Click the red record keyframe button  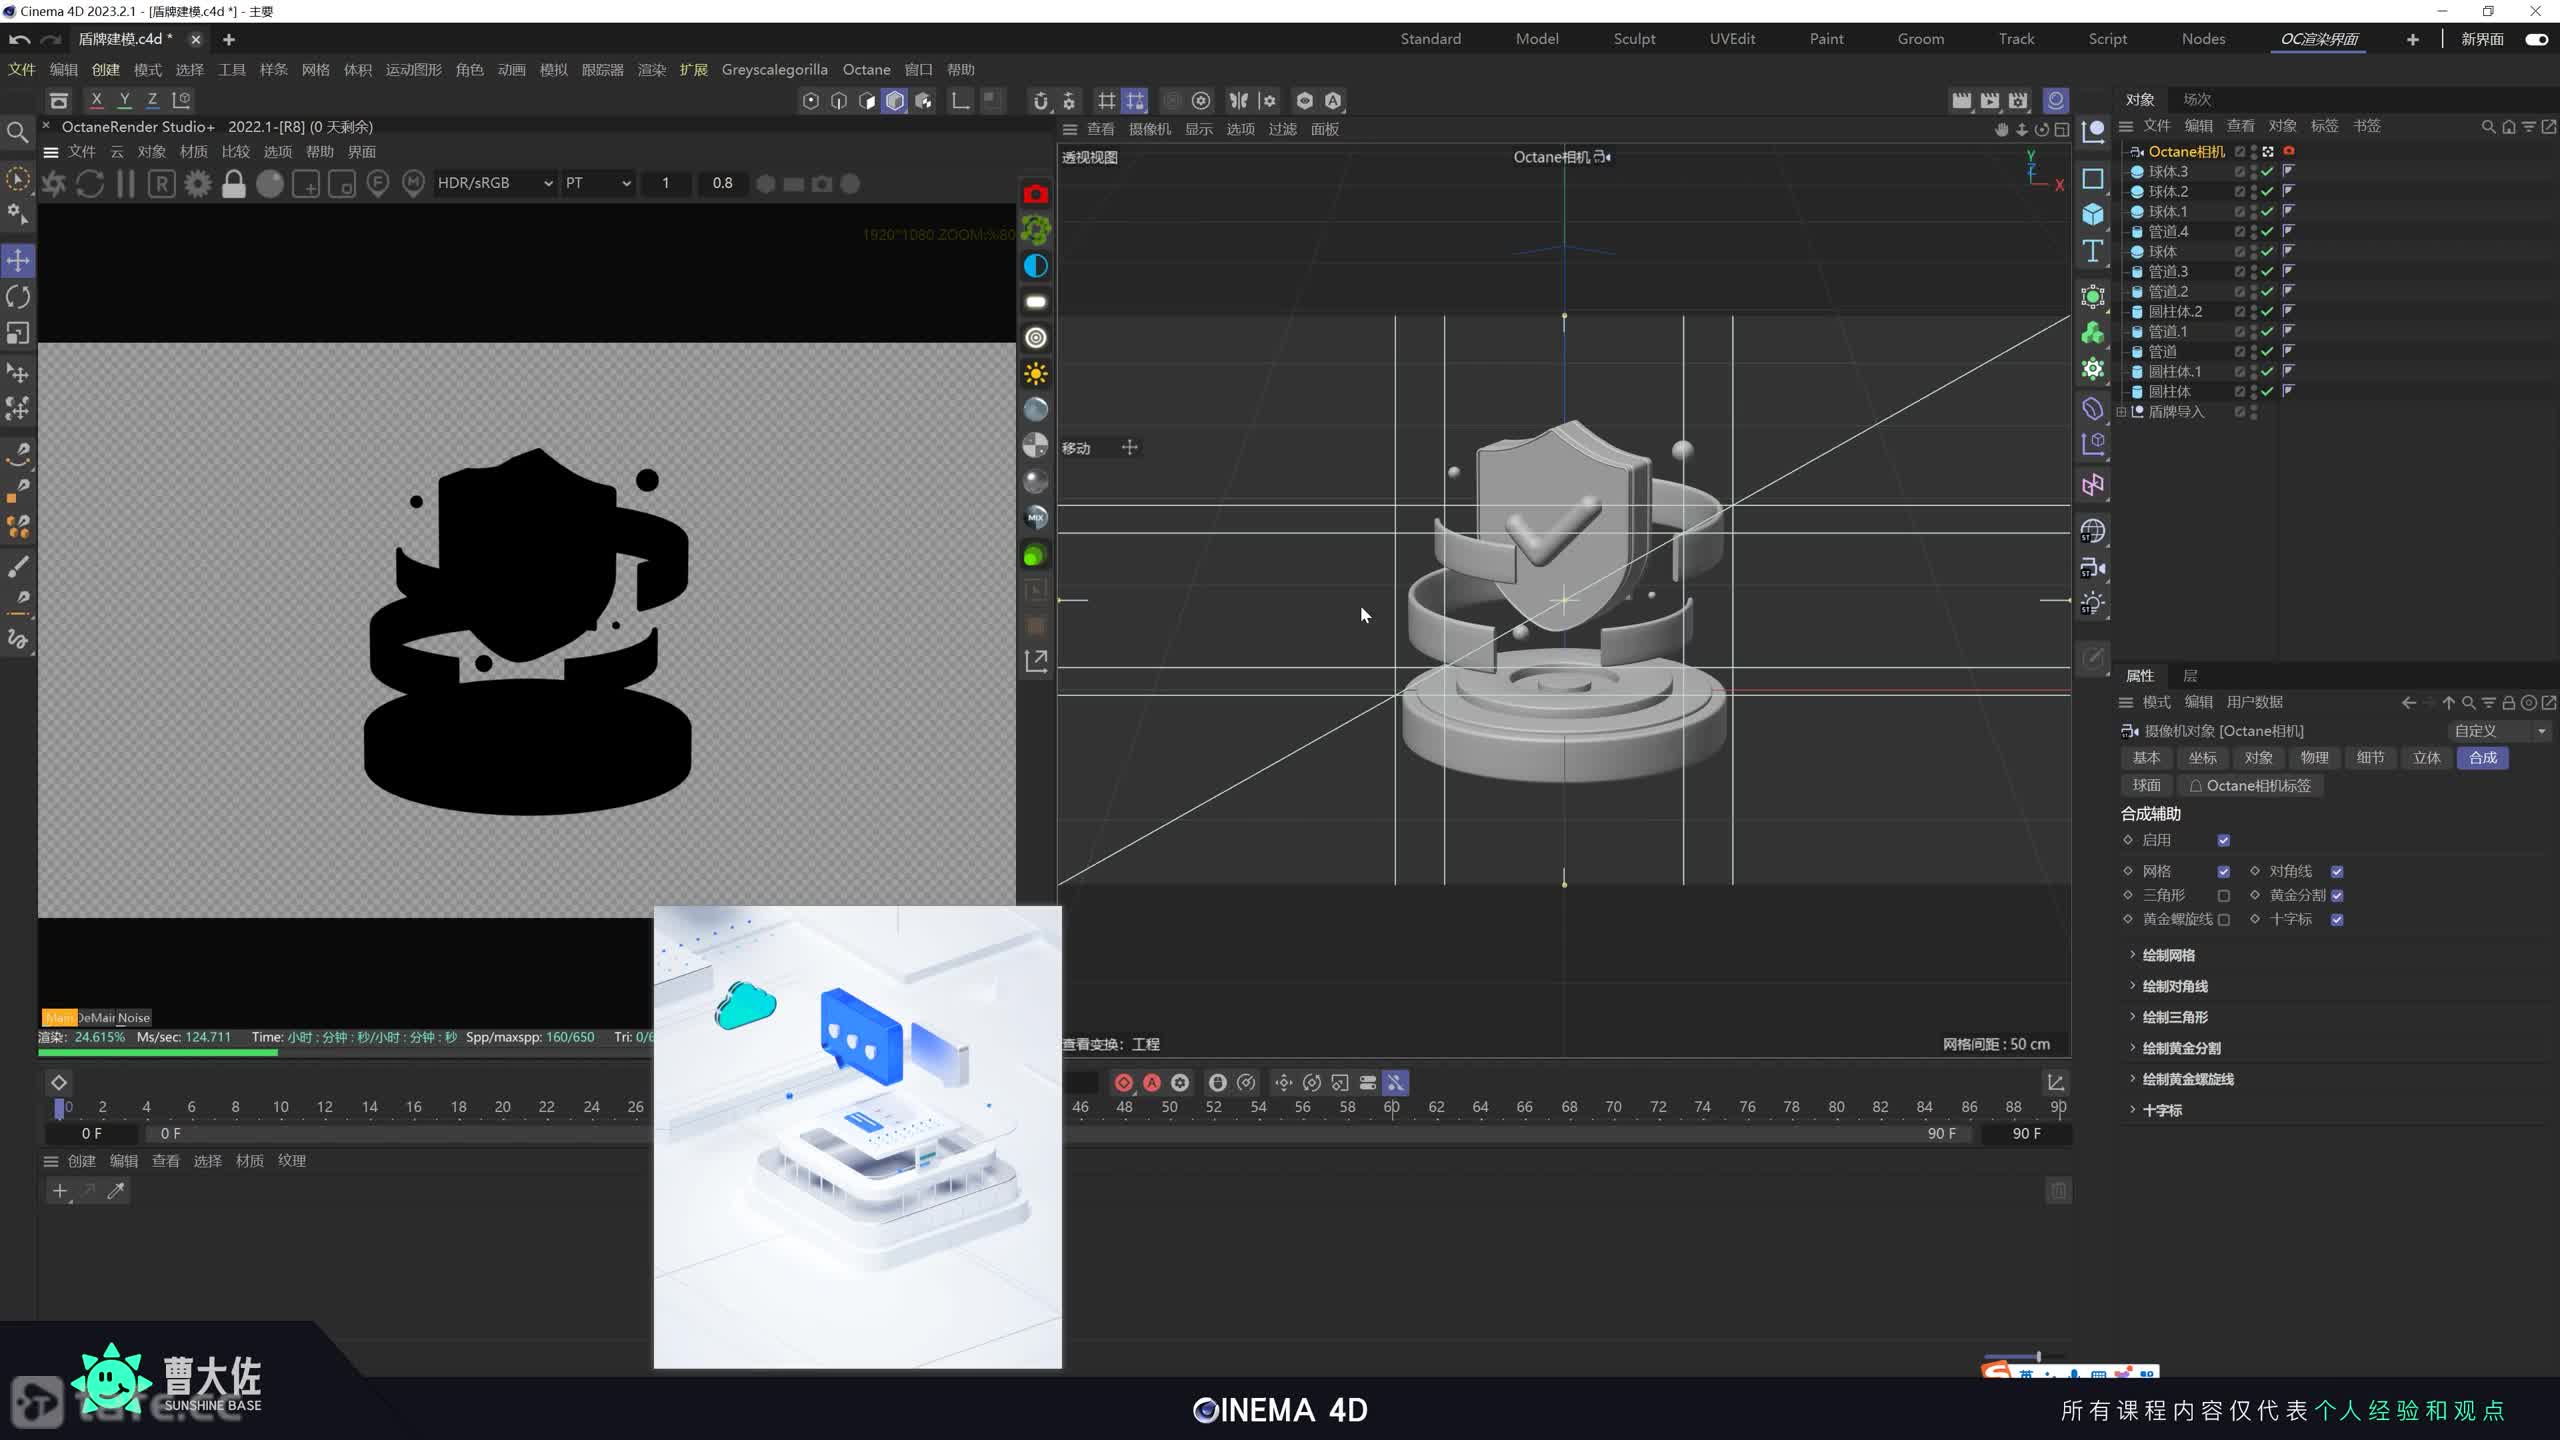pyautogui.click(x=1123, y=1083)
